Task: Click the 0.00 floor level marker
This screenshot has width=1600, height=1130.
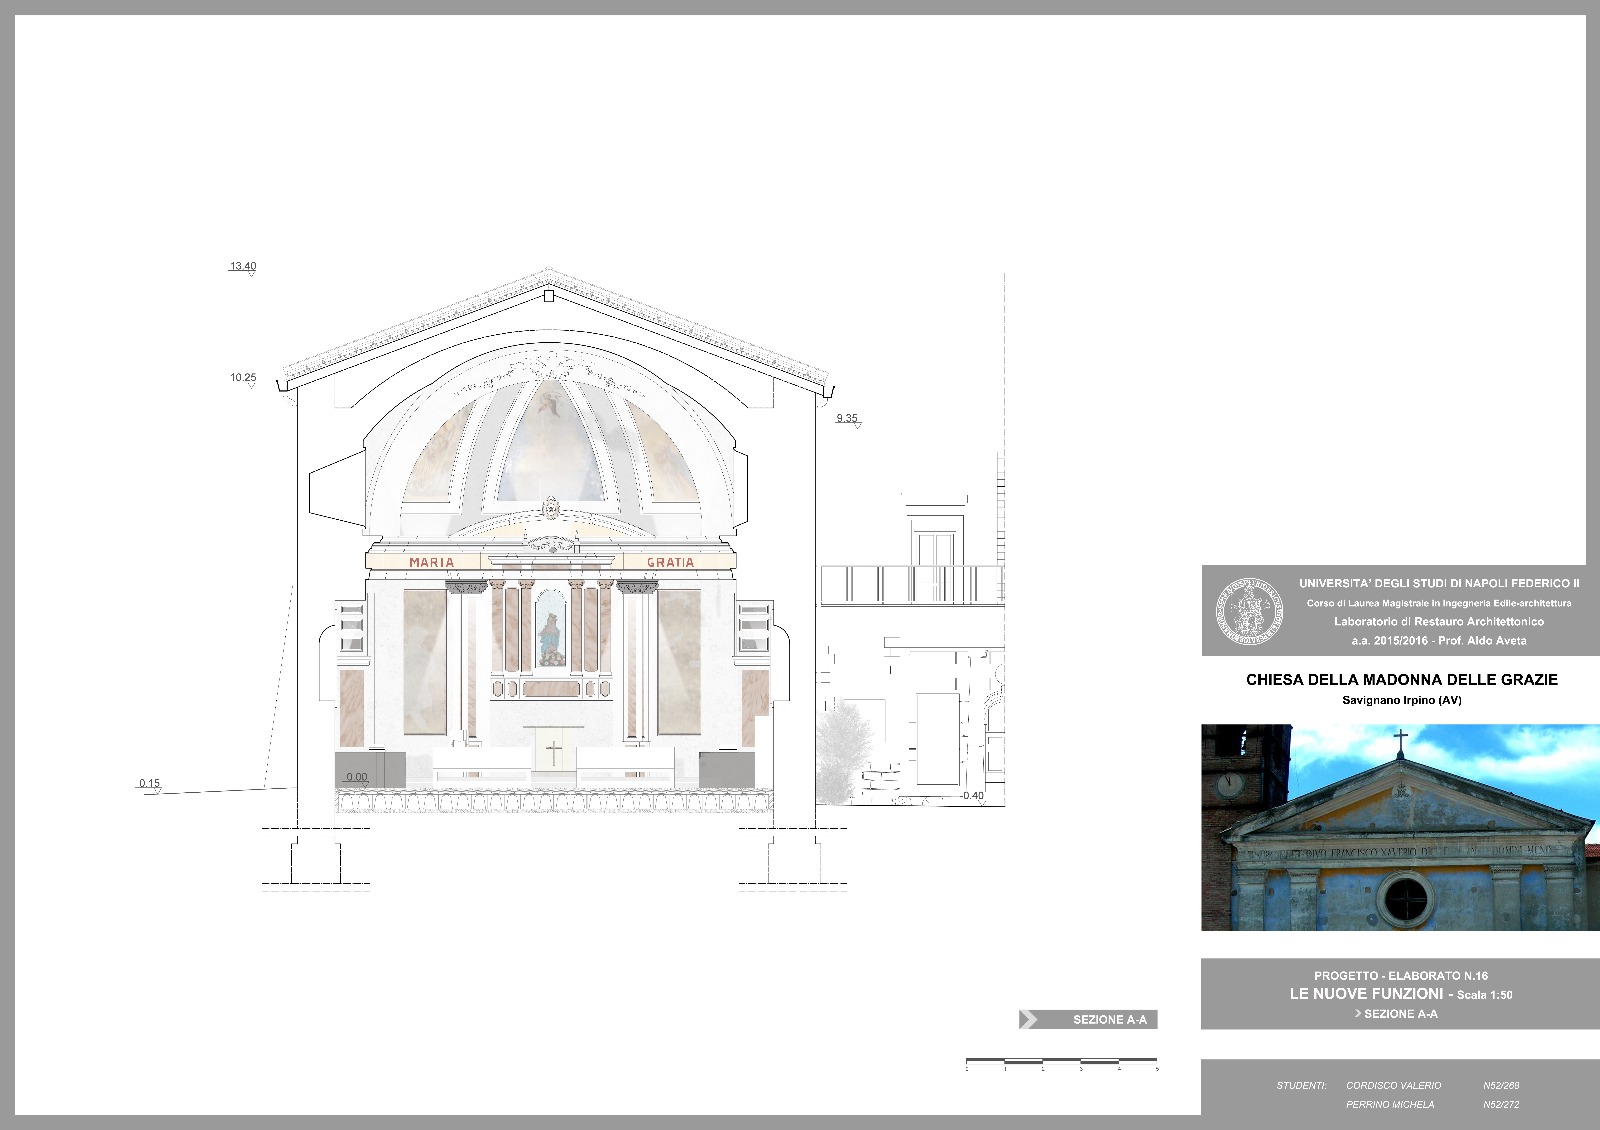Action: click(x=357, y=777)
